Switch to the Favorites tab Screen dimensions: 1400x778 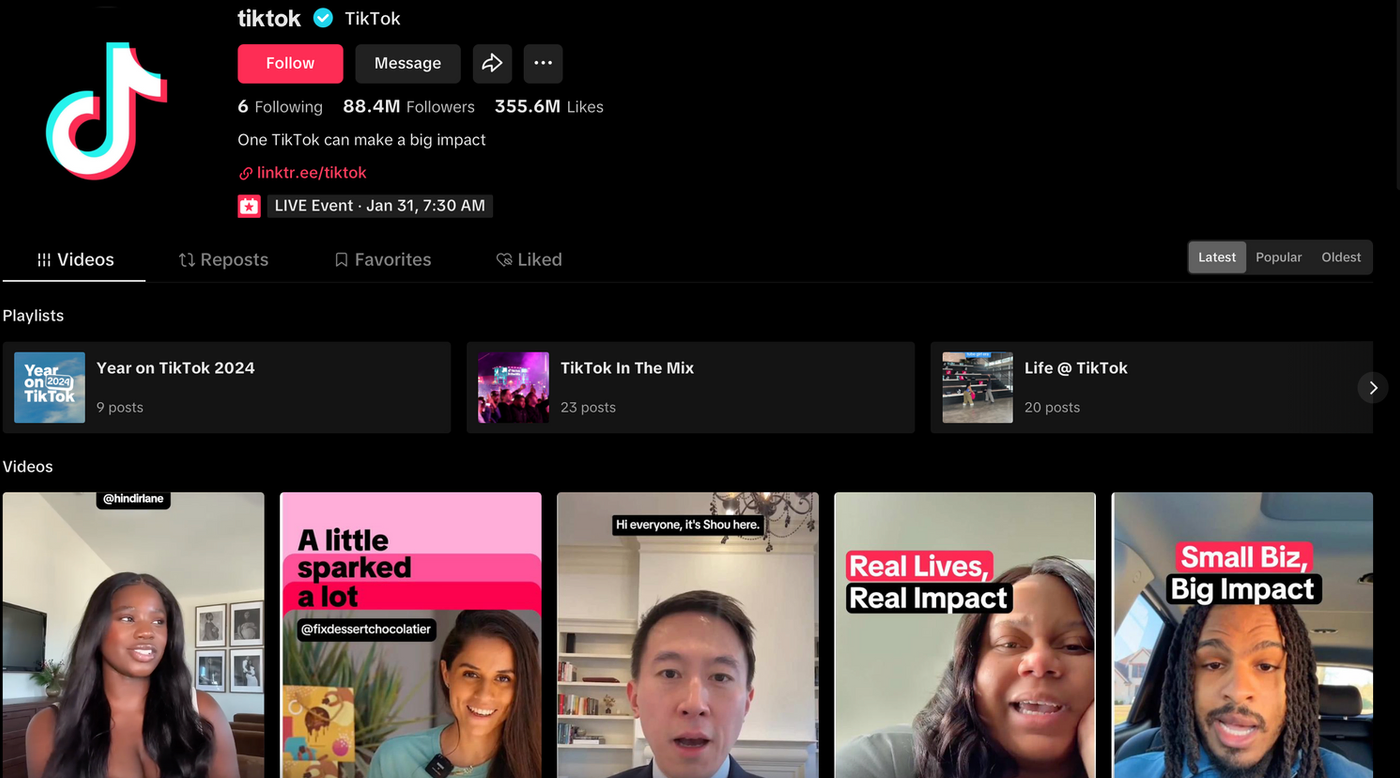(383, 260)
